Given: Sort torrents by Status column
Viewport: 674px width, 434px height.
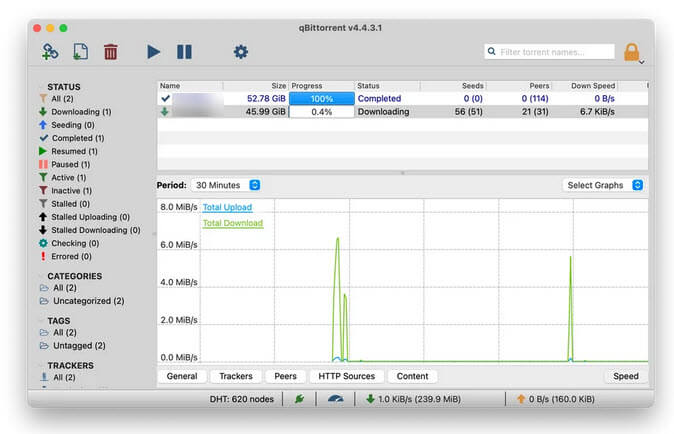Looking at the screenshot, I should pyautogui.click(x=387, y=86).
